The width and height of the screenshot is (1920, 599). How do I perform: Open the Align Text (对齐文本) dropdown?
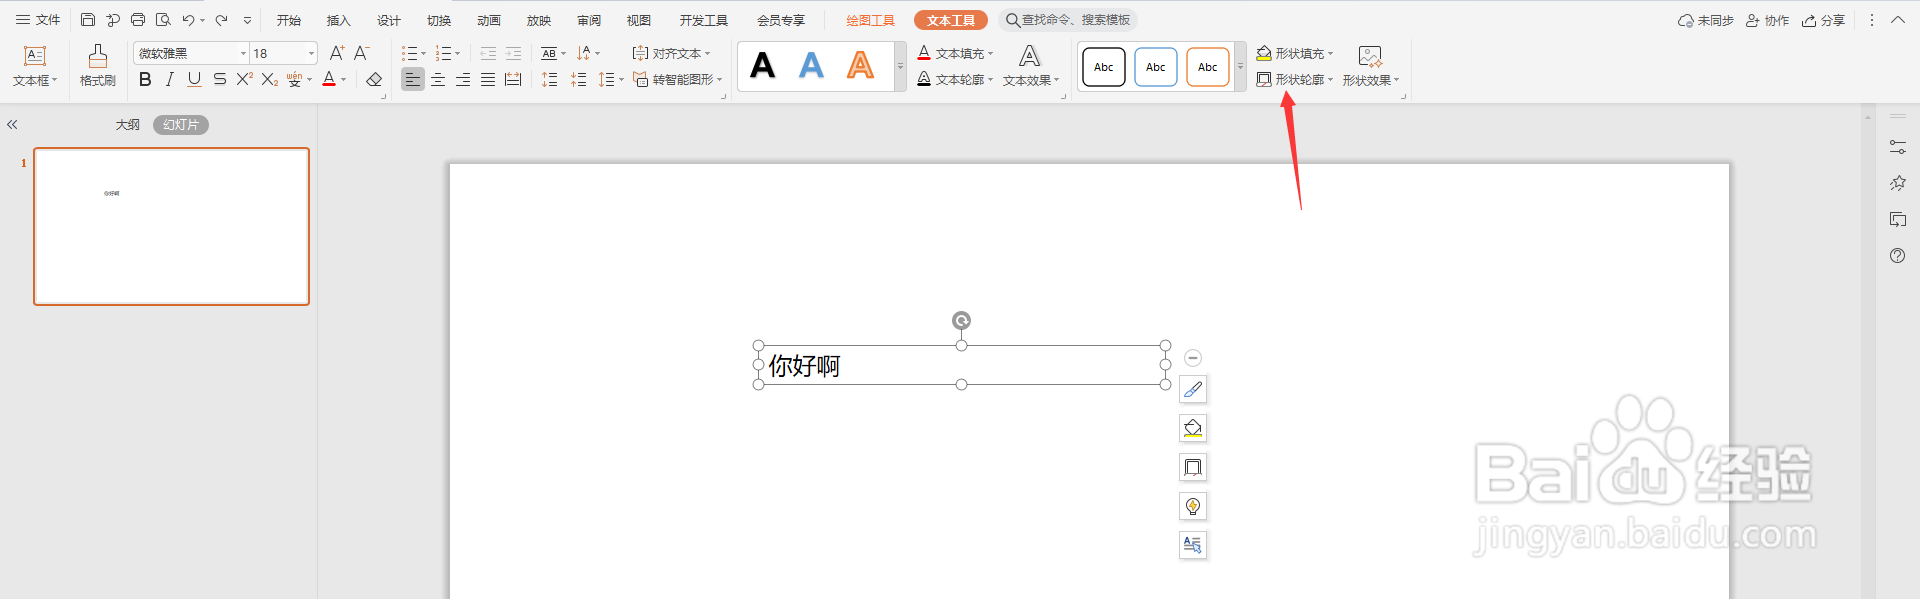pyautogui.click(x=671, y=53)
